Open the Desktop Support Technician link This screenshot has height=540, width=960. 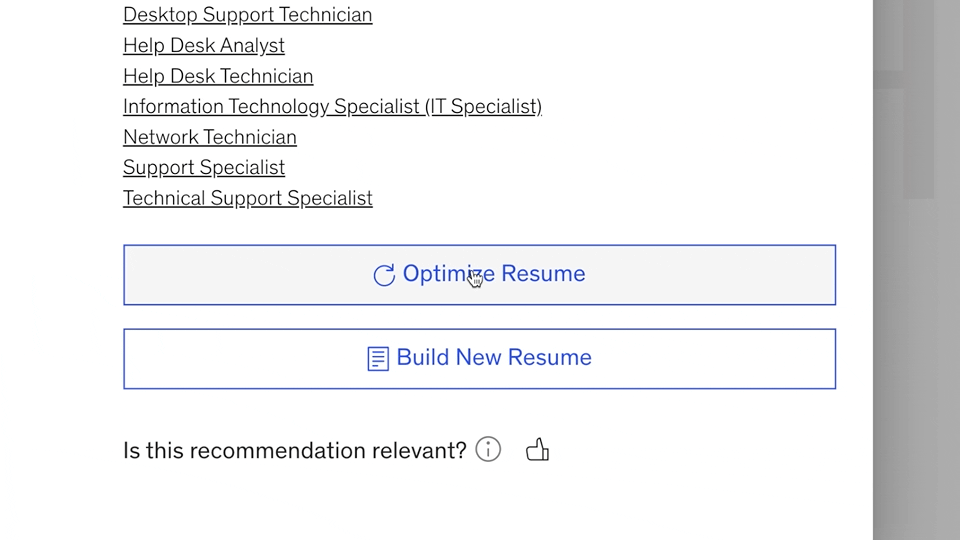coord(247,15)
